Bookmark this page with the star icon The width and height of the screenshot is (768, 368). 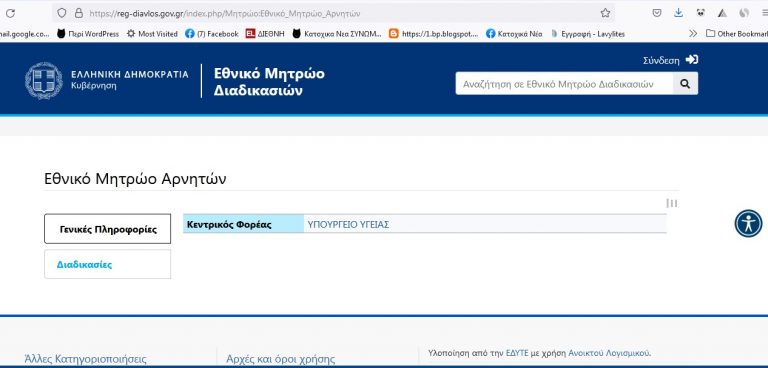tap(605, 13)
